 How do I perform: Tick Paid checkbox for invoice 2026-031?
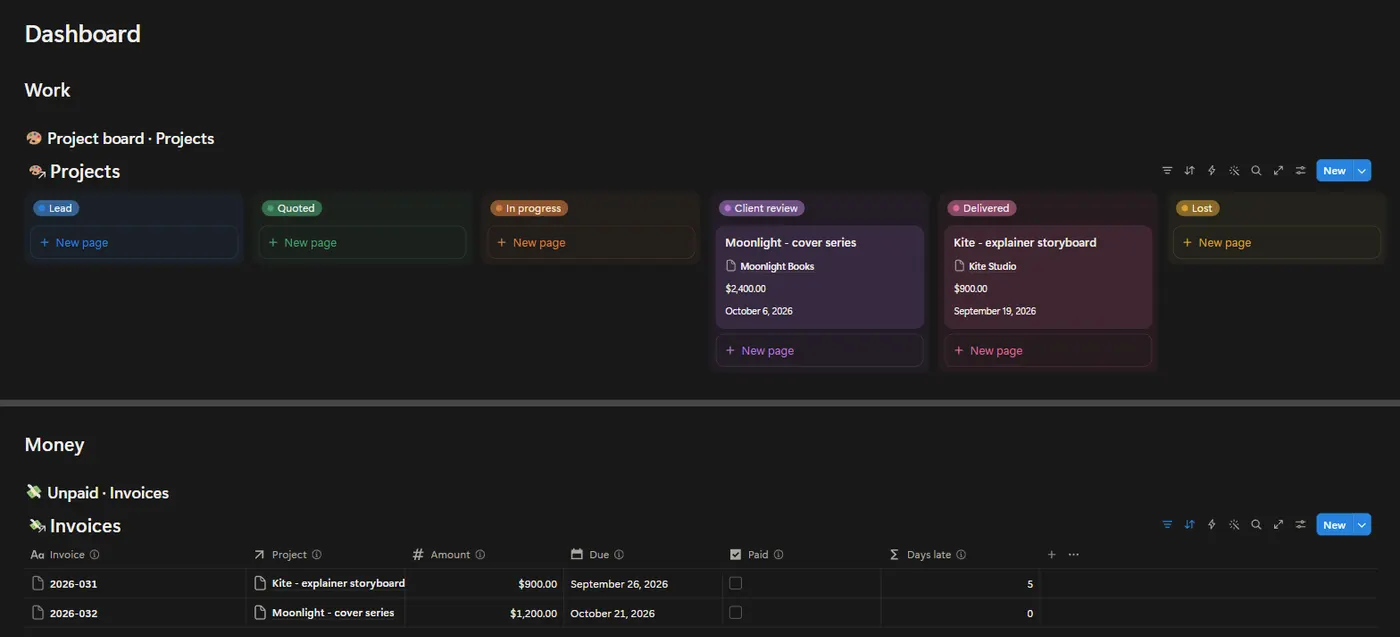coord(736,583)
